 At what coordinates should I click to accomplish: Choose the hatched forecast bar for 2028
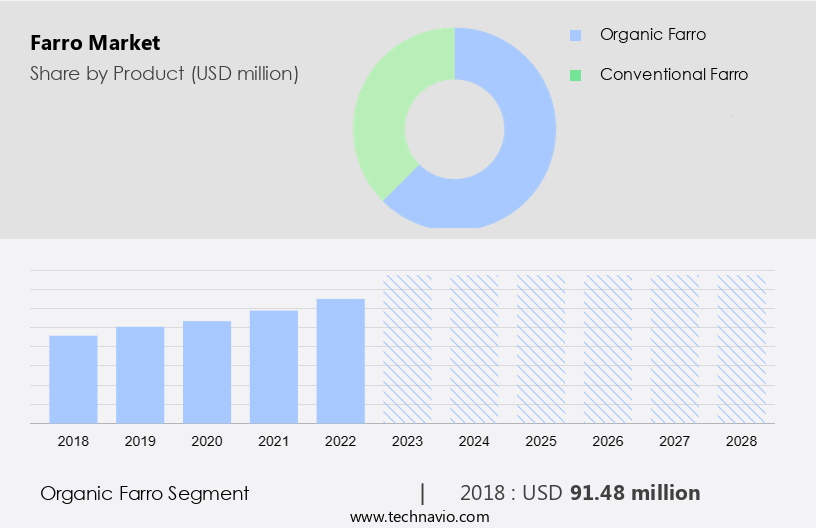point(741,349)
